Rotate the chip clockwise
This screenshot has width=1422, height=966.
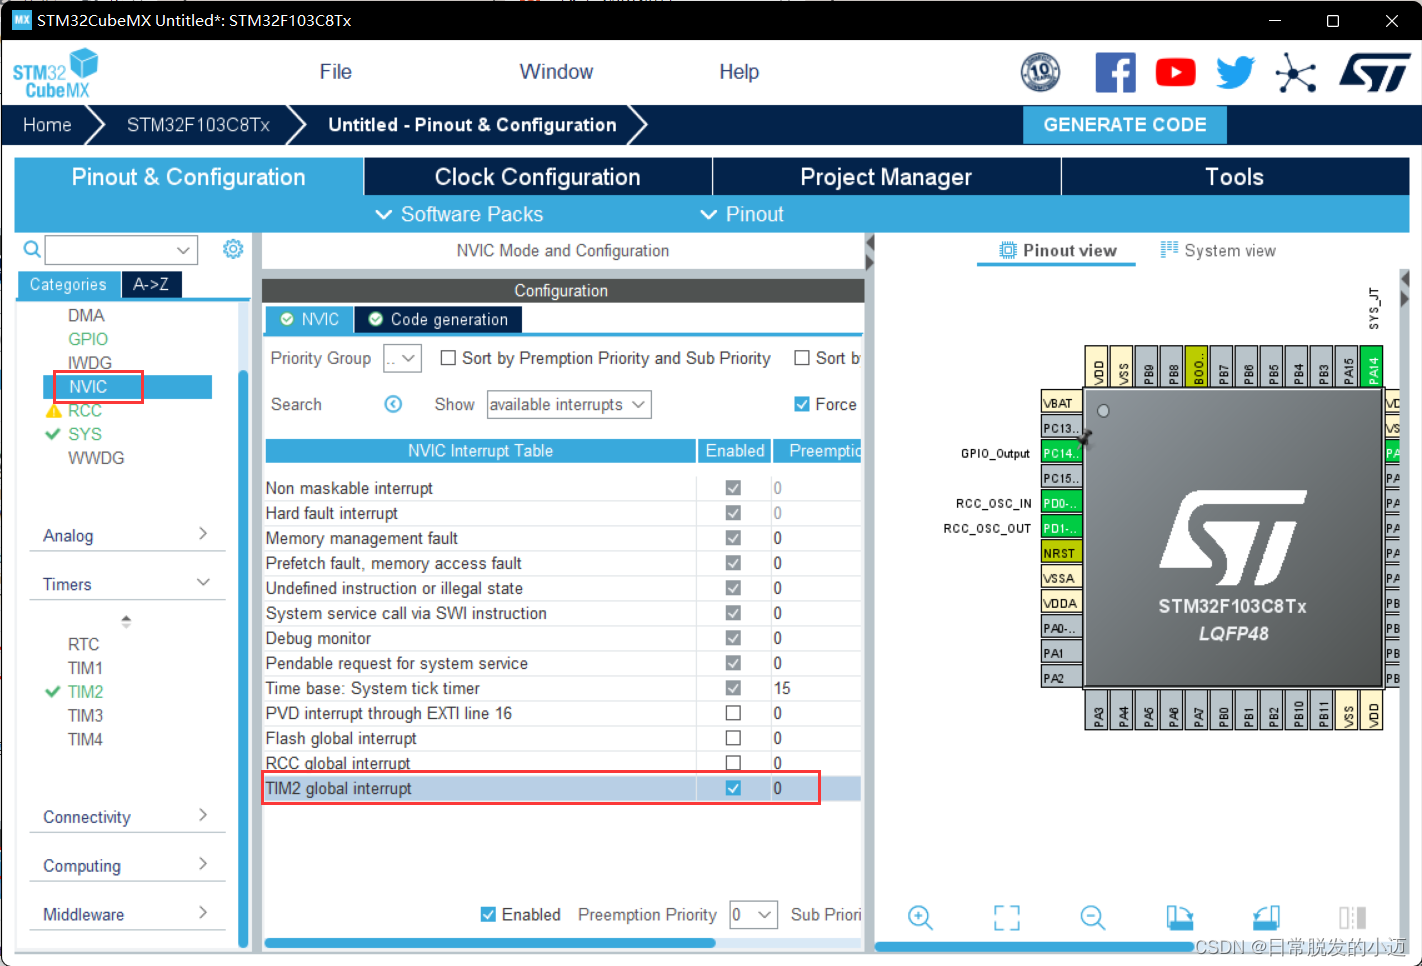click(1180, 918)
